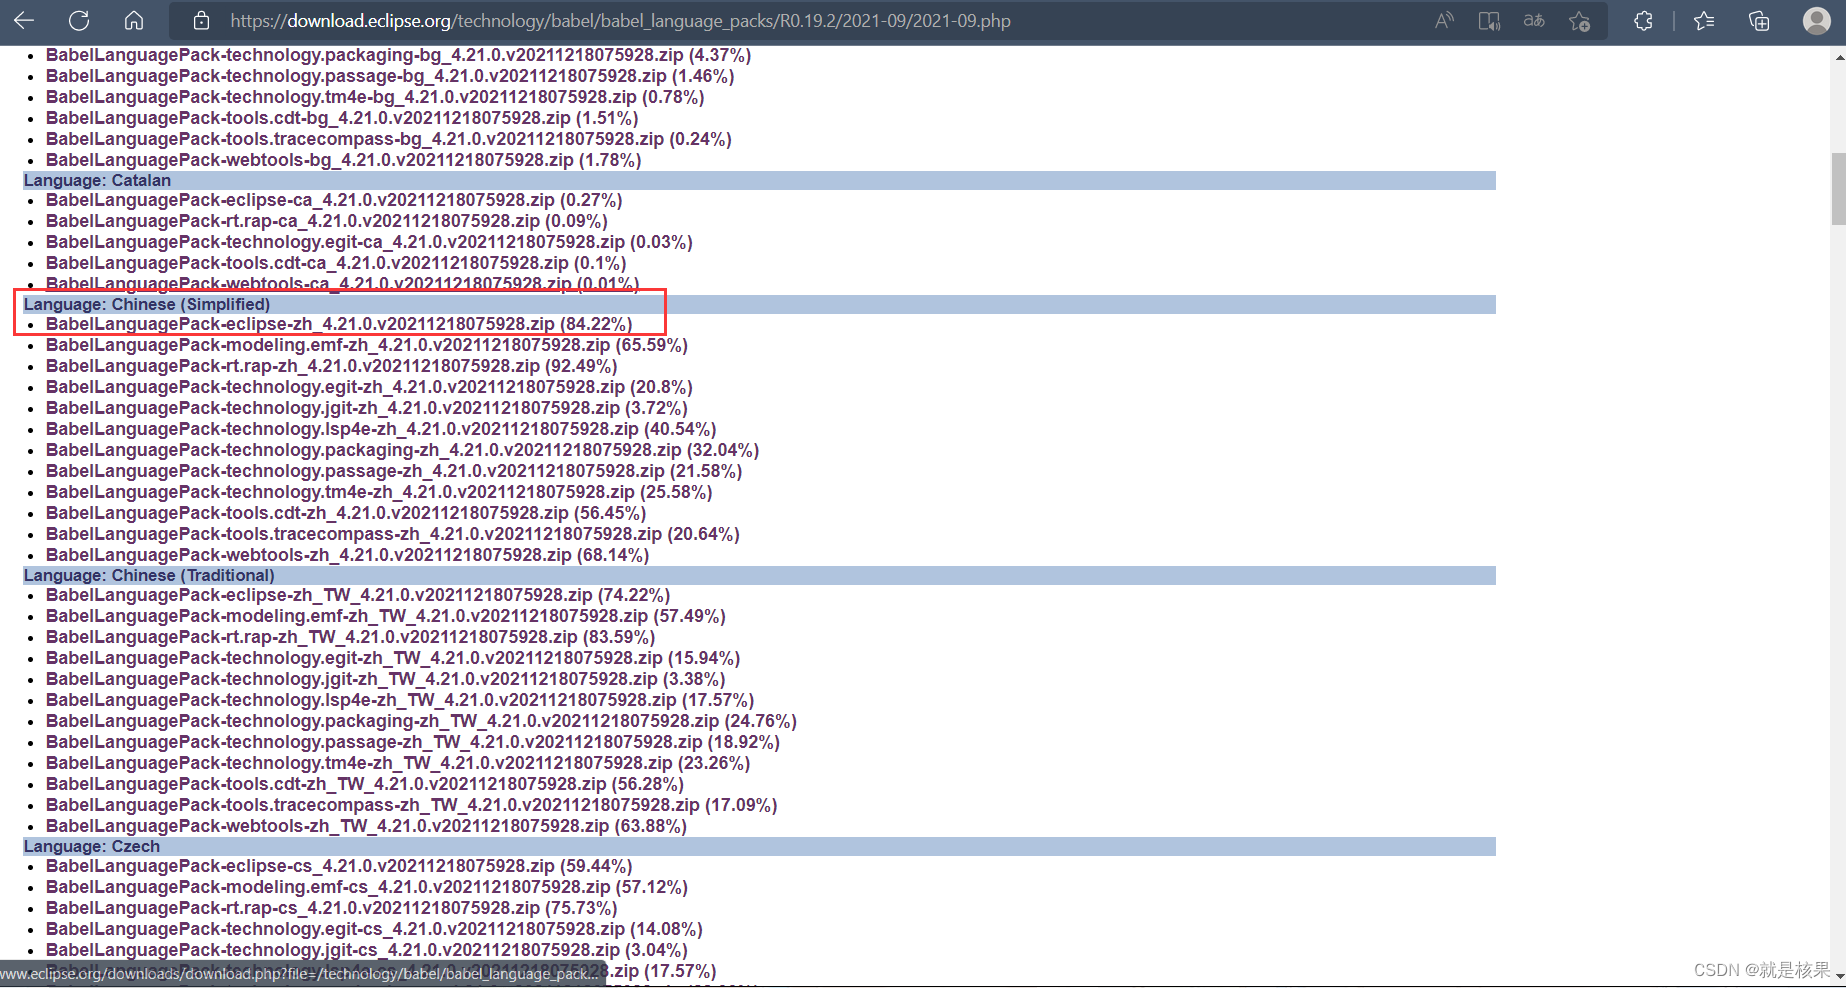Open BabelLanguagePack-technology.tm4e-bg 0.78% link

[x=375, y=97]
